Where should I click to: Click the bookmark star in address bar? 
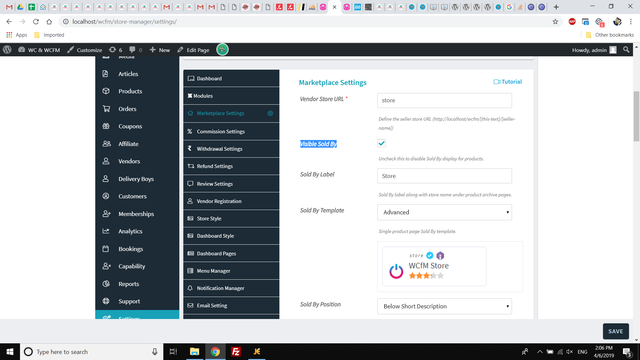click(x=555, y=22)
